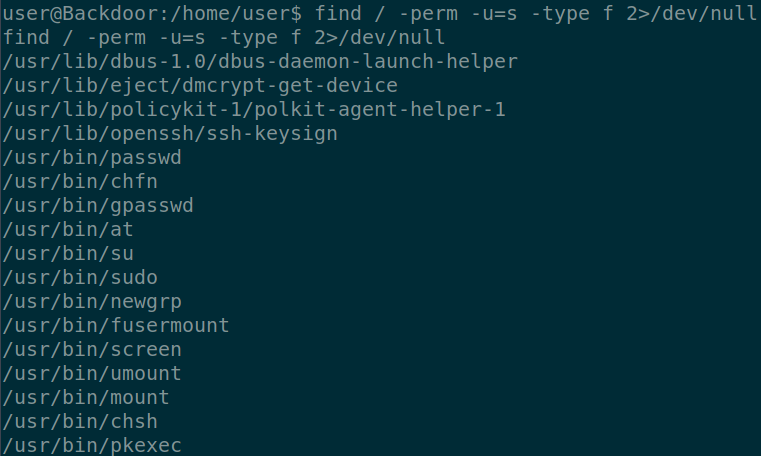Select the /usr/bin/chfn line
The height and width of the screenshot is (456, 761).
[x=80, y=181]
